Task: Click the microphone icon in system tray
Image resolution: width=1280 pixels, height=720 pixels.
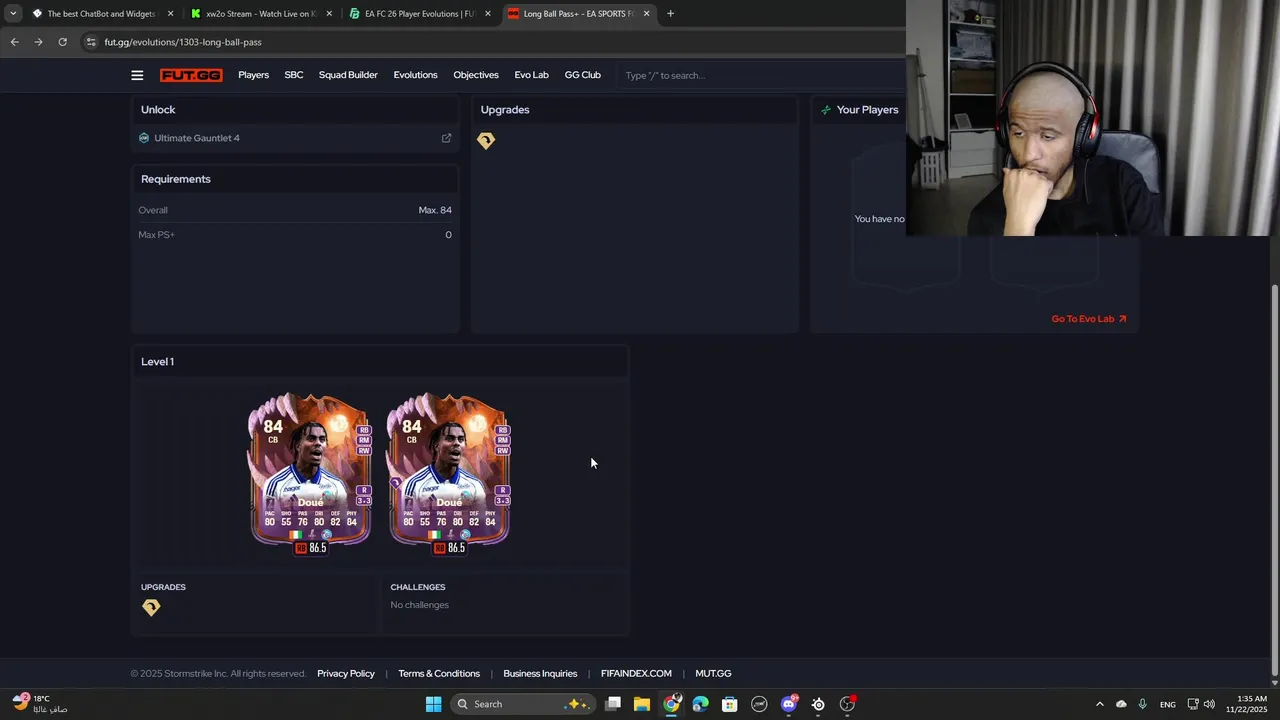Action: [1142, 704]
